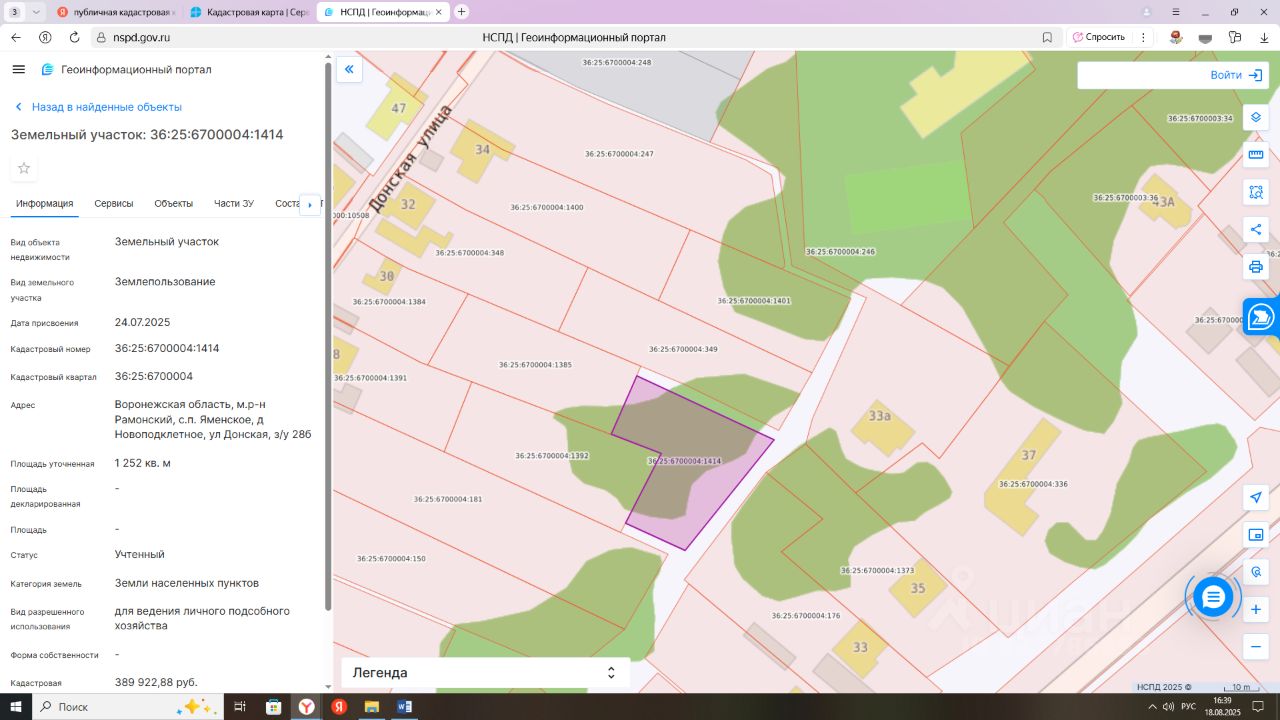Open a new browser tab

click(461, 12)
